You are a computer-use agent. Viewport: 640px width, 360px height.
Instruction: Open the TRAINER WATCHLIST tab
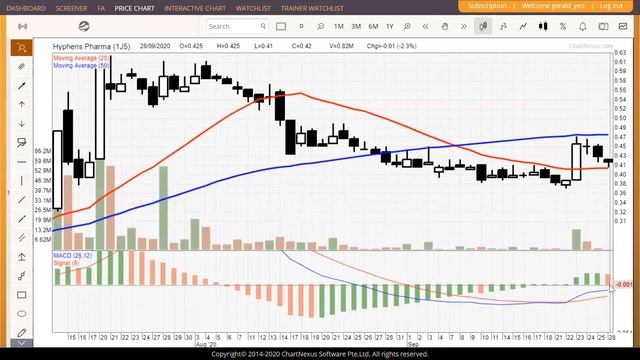(312, 8)
